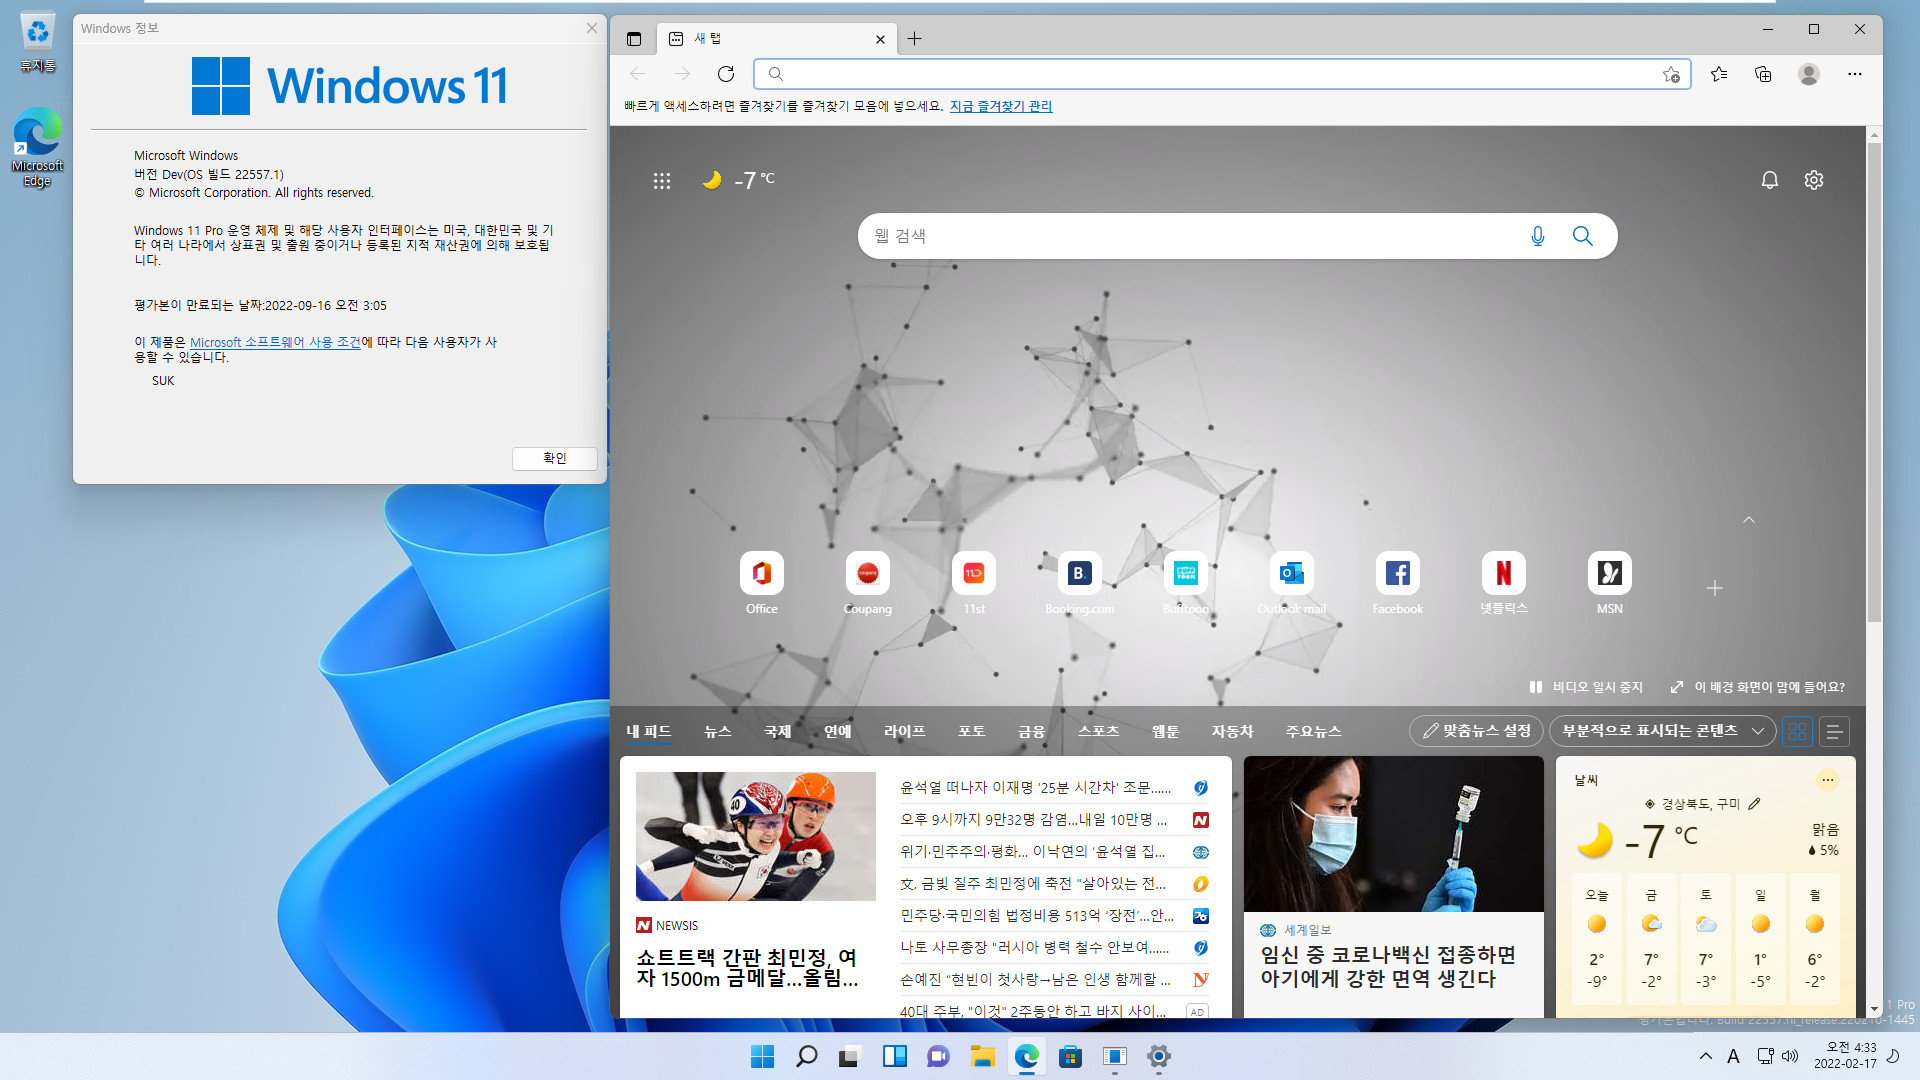Close the 새 탭 browser tab
Screen dimensions: 1920x1080
pos(880,39)
